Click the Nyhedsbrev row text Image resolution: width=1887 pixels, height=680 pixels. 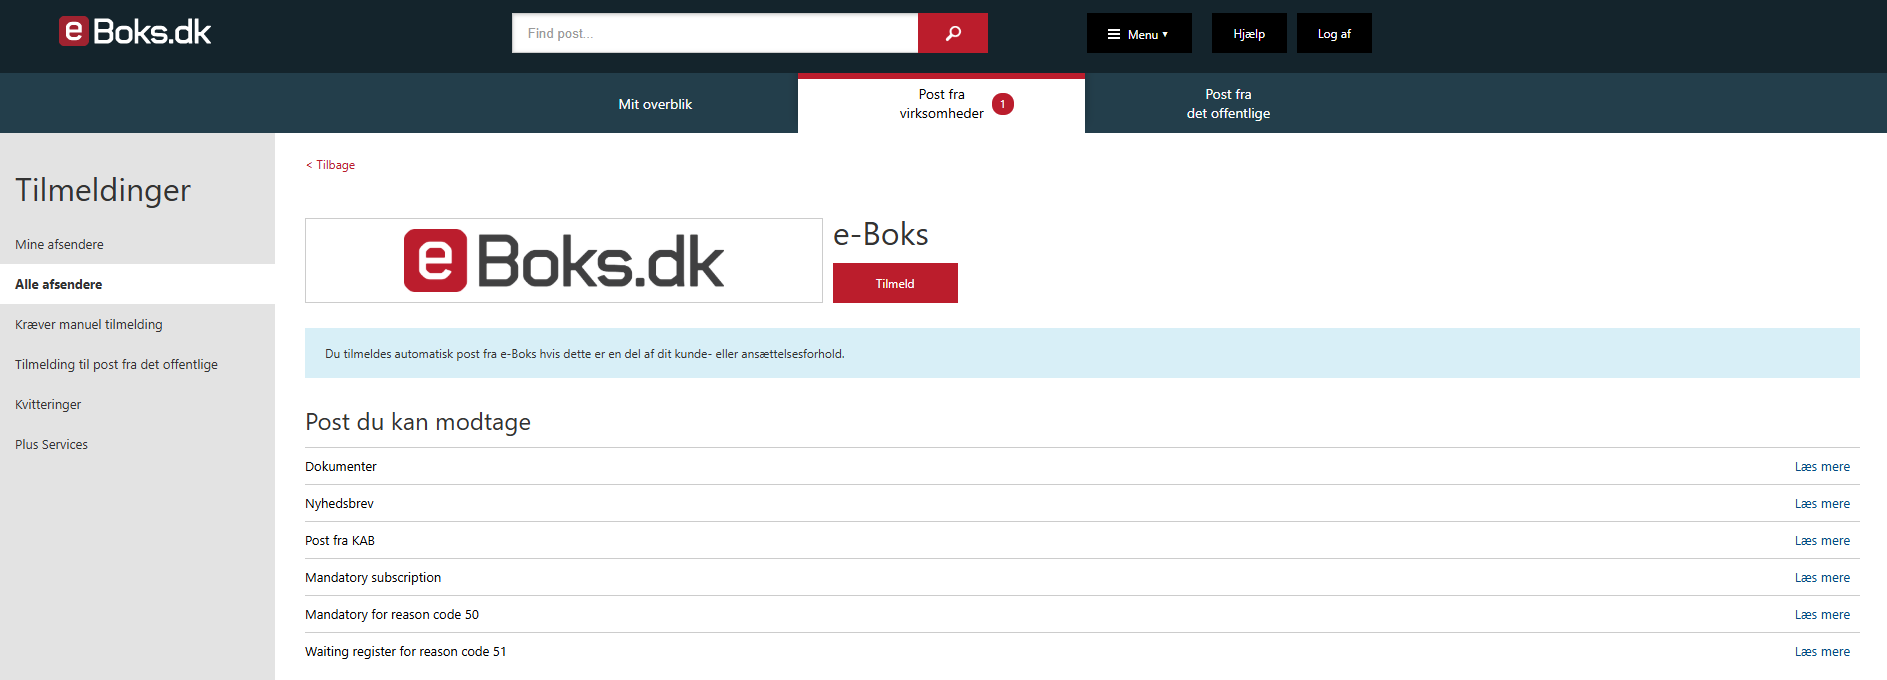(339, 504)
